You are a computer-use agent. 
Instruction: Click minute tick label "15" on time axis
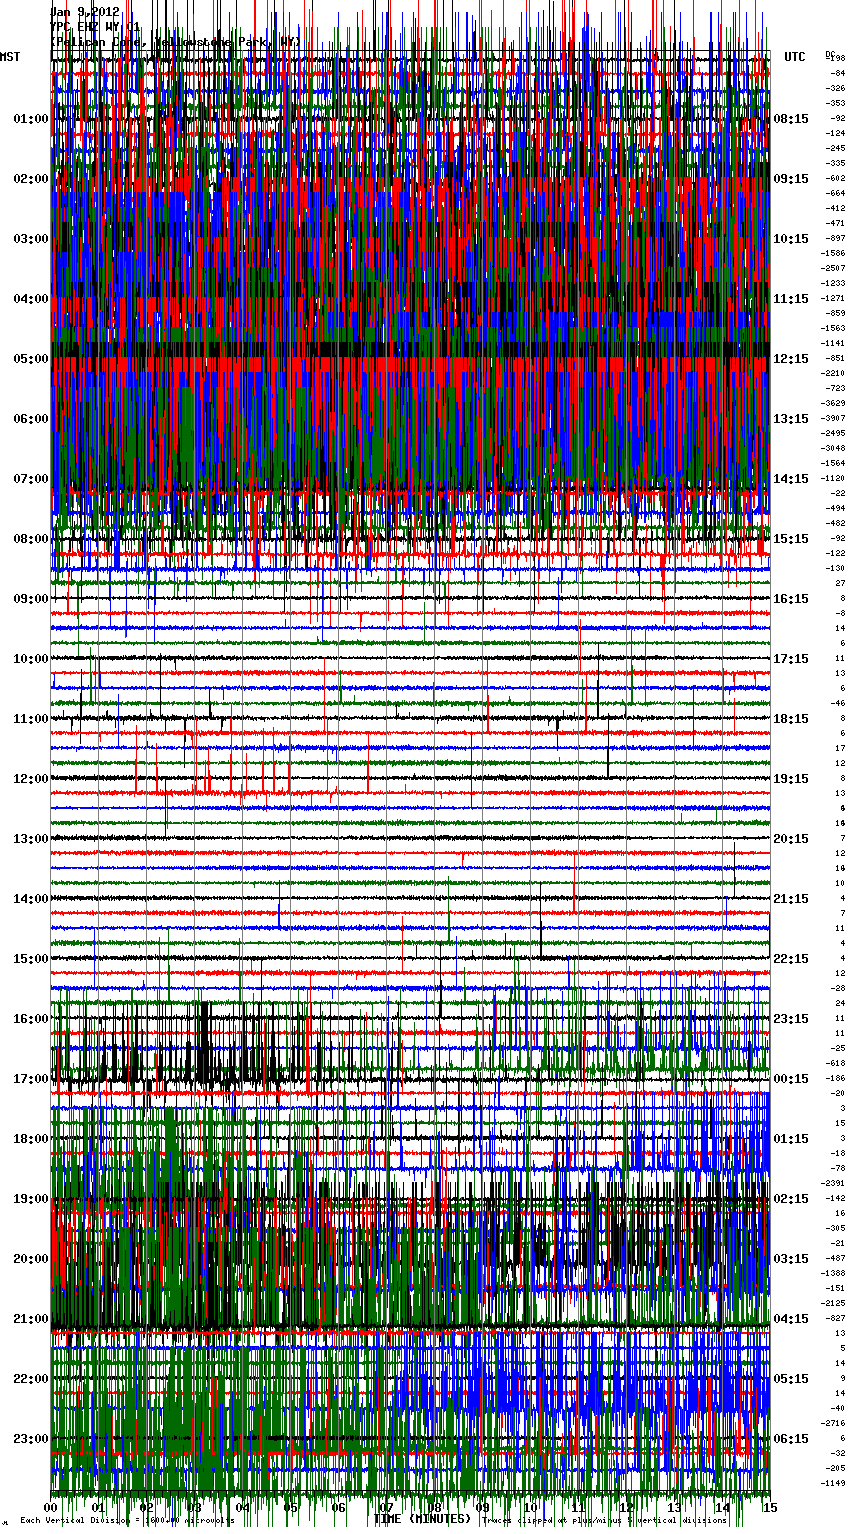(x=770, y=1507)
